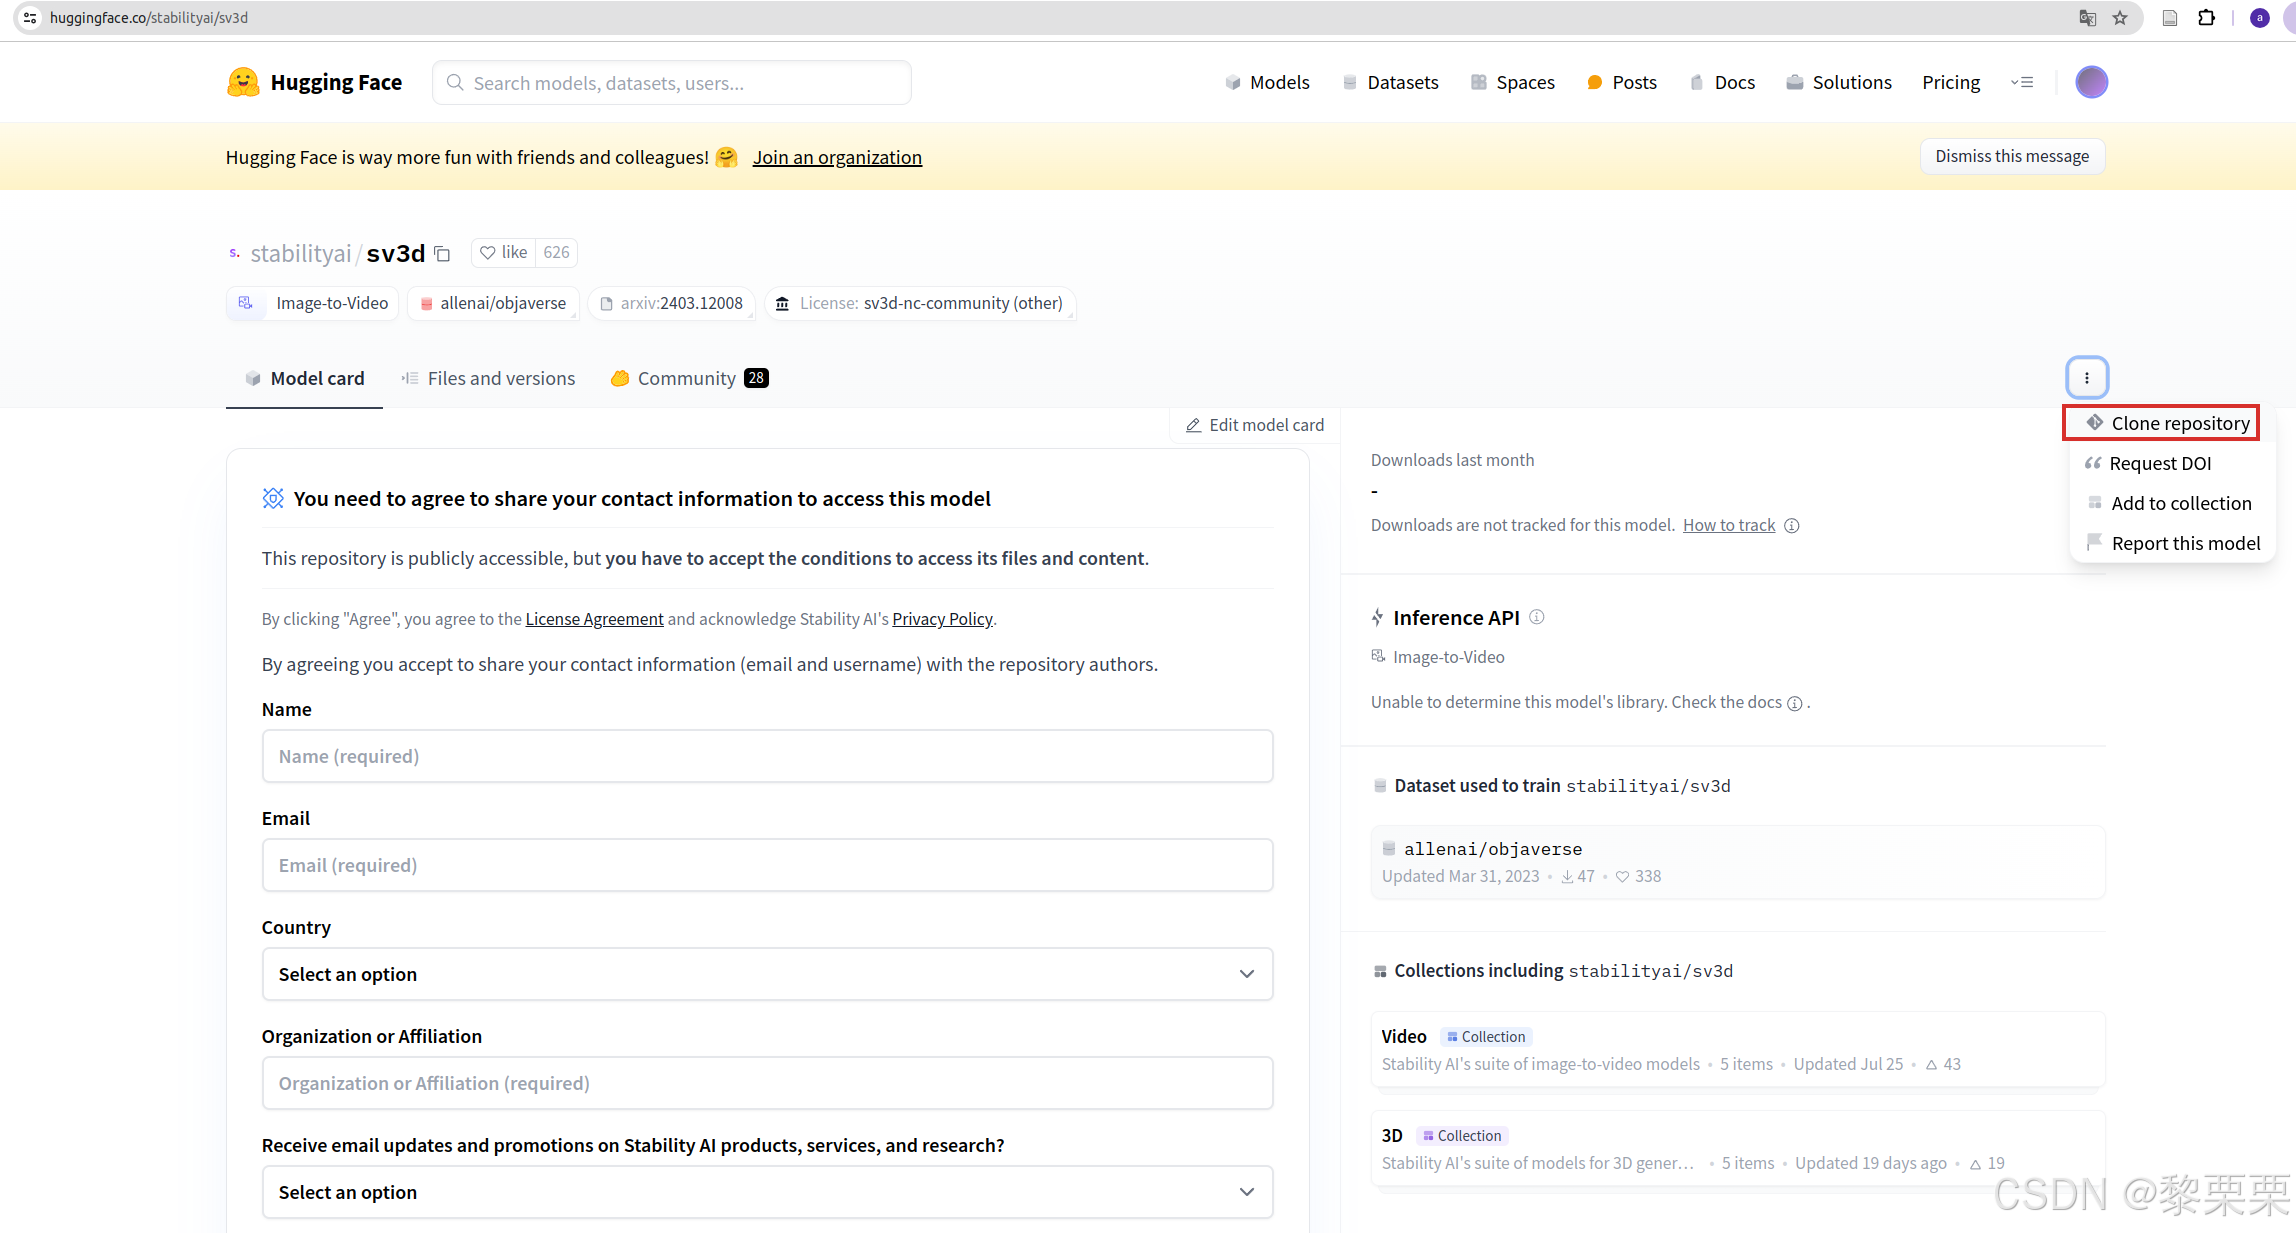Click the Edit model card pencil icon
2296x1233 pixels.
pos(1192,424)
